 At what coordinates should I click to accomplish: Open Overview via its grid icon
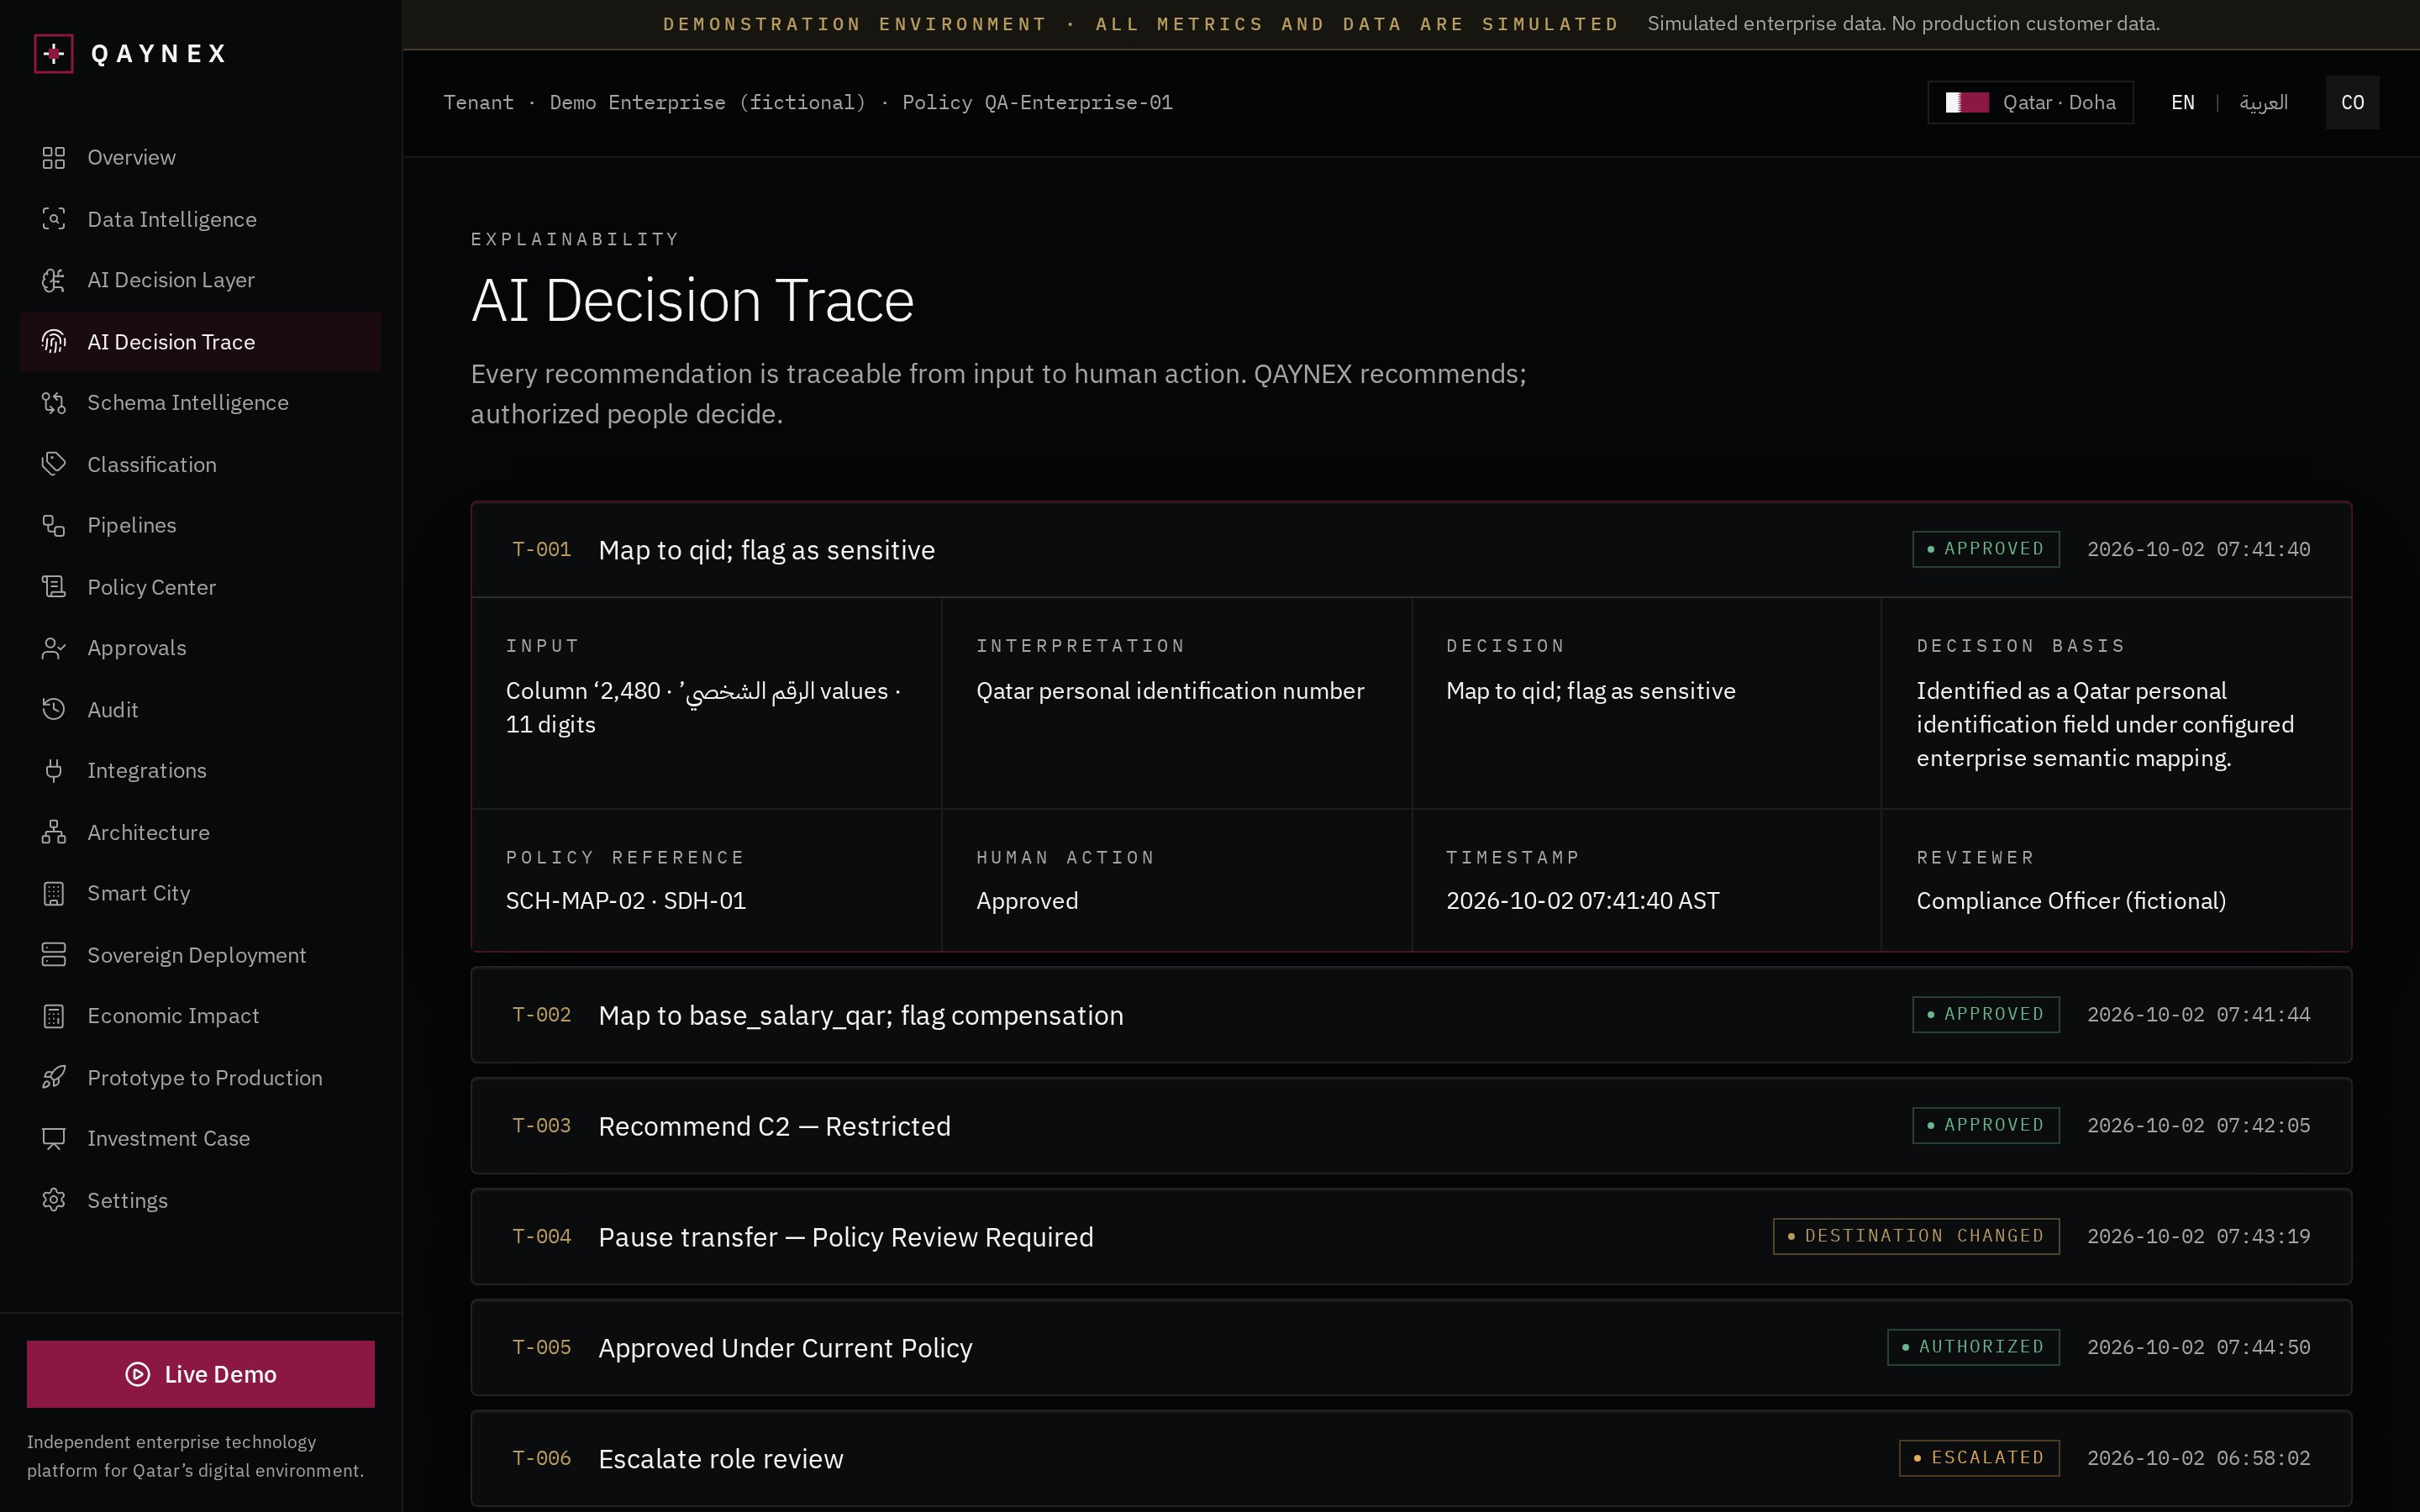click(54, 158)
